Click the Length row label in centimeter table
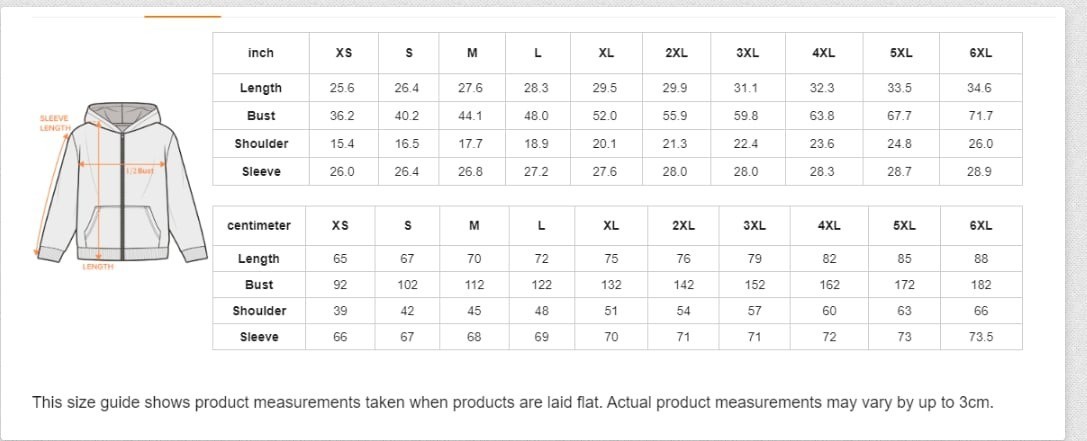Viewport: 1087px width, 441px height. [x=259, y=259]
